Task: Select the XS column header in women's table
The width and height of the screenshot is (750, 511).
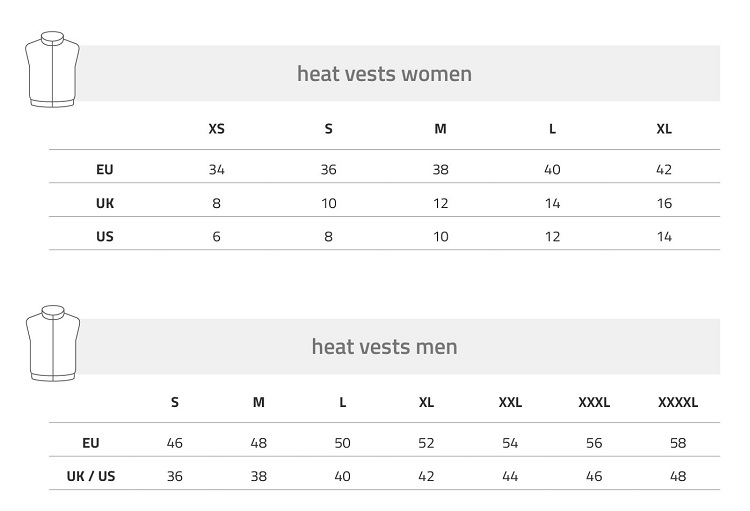Action: [x=216, y=129]
